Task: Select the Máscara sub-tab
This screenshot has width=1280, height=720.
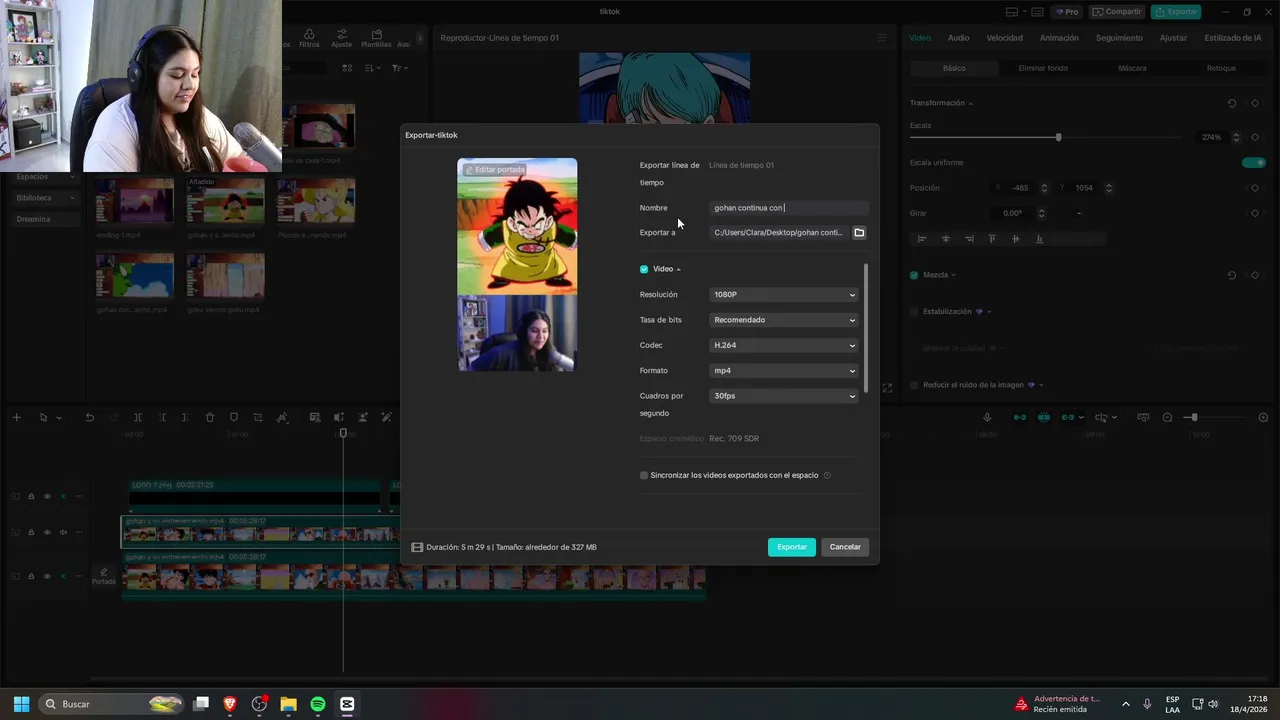Action: tap(1132, 68)
